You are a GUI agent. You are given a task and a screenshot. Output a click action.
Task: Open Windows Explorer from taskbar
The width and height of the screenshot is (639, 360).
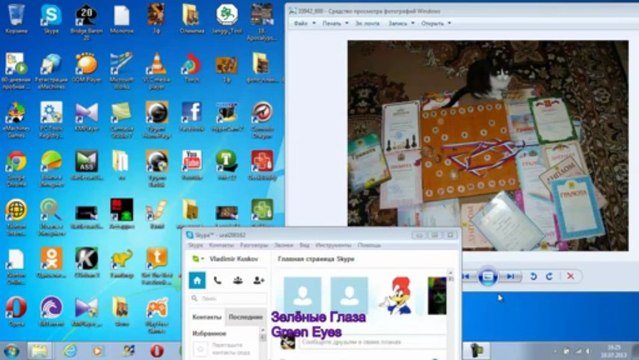point(39,351)
